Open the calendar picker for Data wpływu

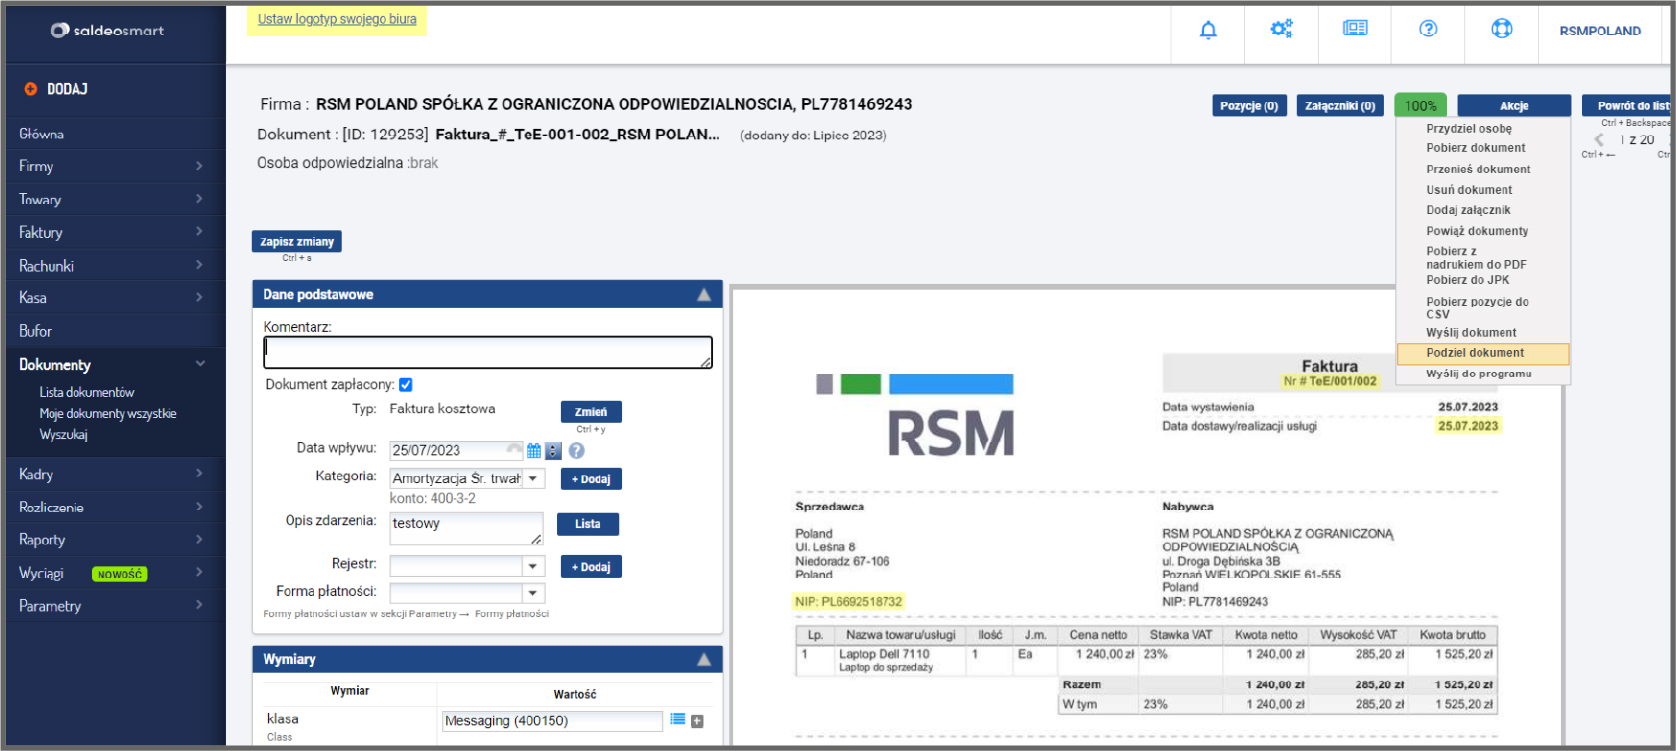click(x=534, y=451)
